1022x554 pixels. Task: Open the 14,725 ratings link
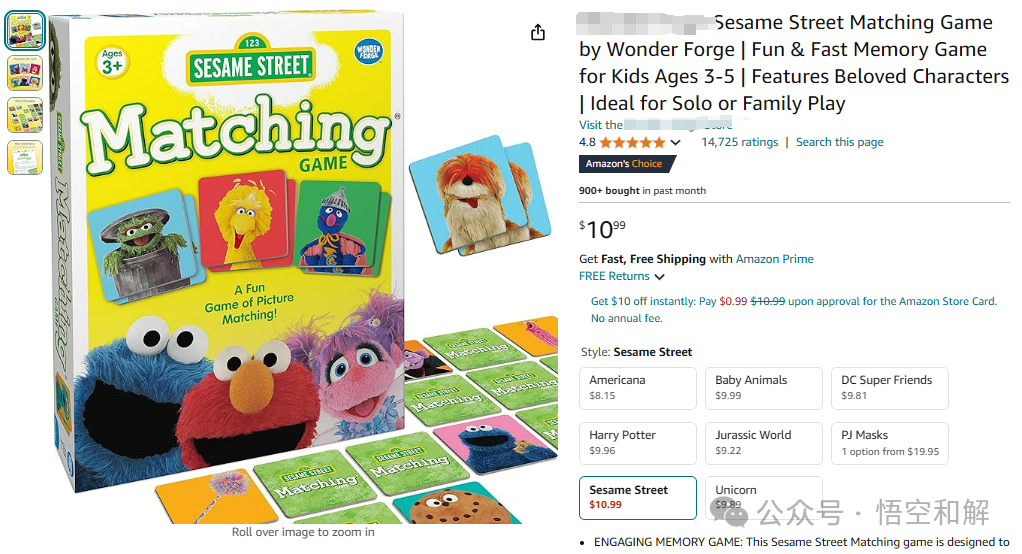click(740, 142)
